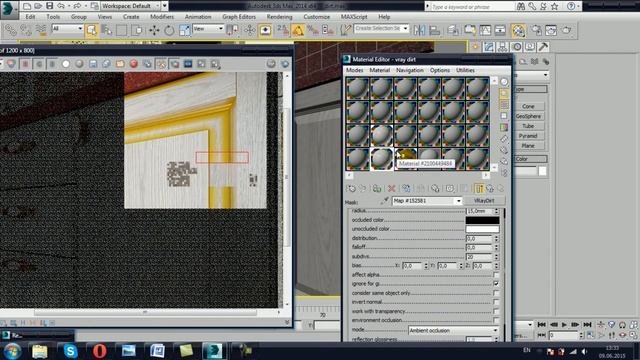Click the binoculars search icon
Viewport: 640px width, 360px height.
521,6
